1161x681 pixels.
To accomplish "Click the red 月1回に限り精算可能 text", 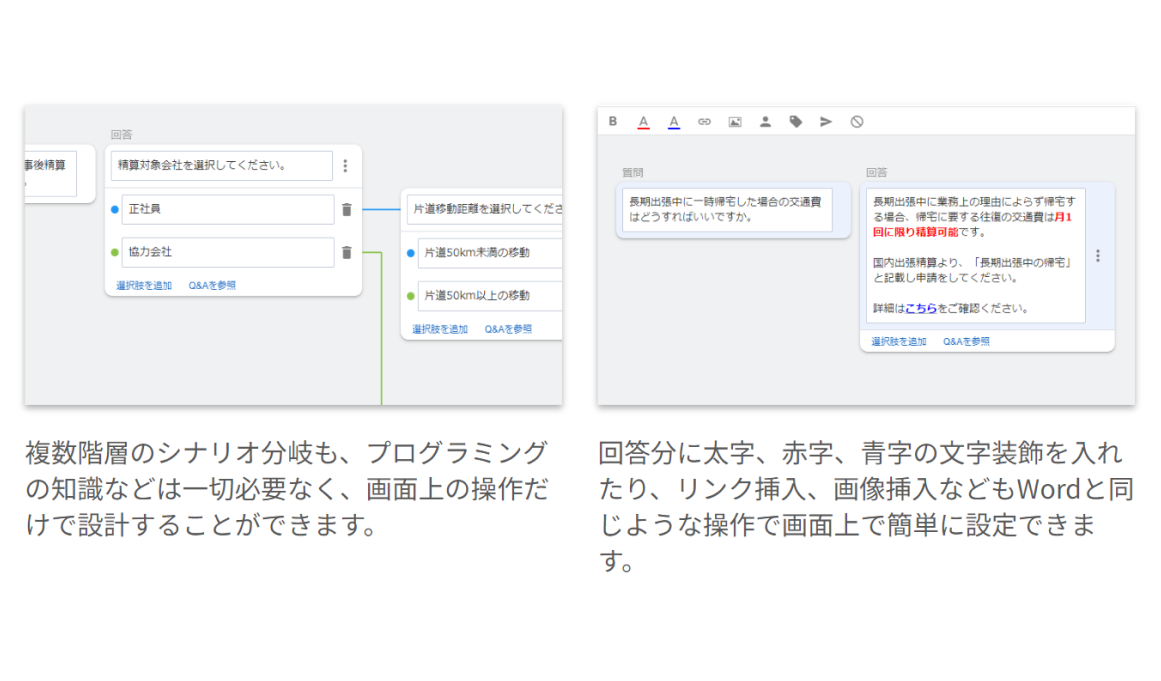I will pos(971,224).
